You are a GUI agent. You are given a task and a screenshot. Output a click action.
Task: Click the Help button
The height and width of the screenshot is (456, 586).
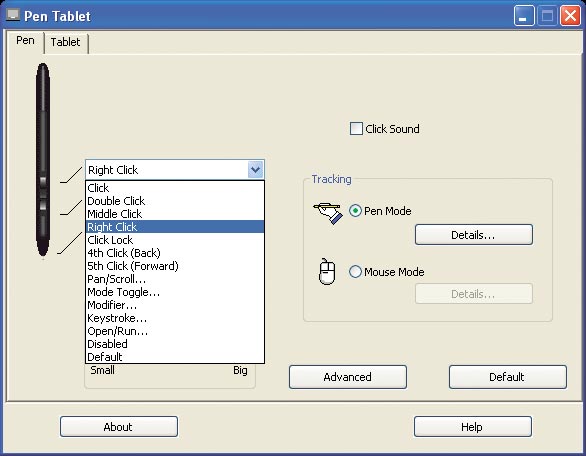coord(472,427)
